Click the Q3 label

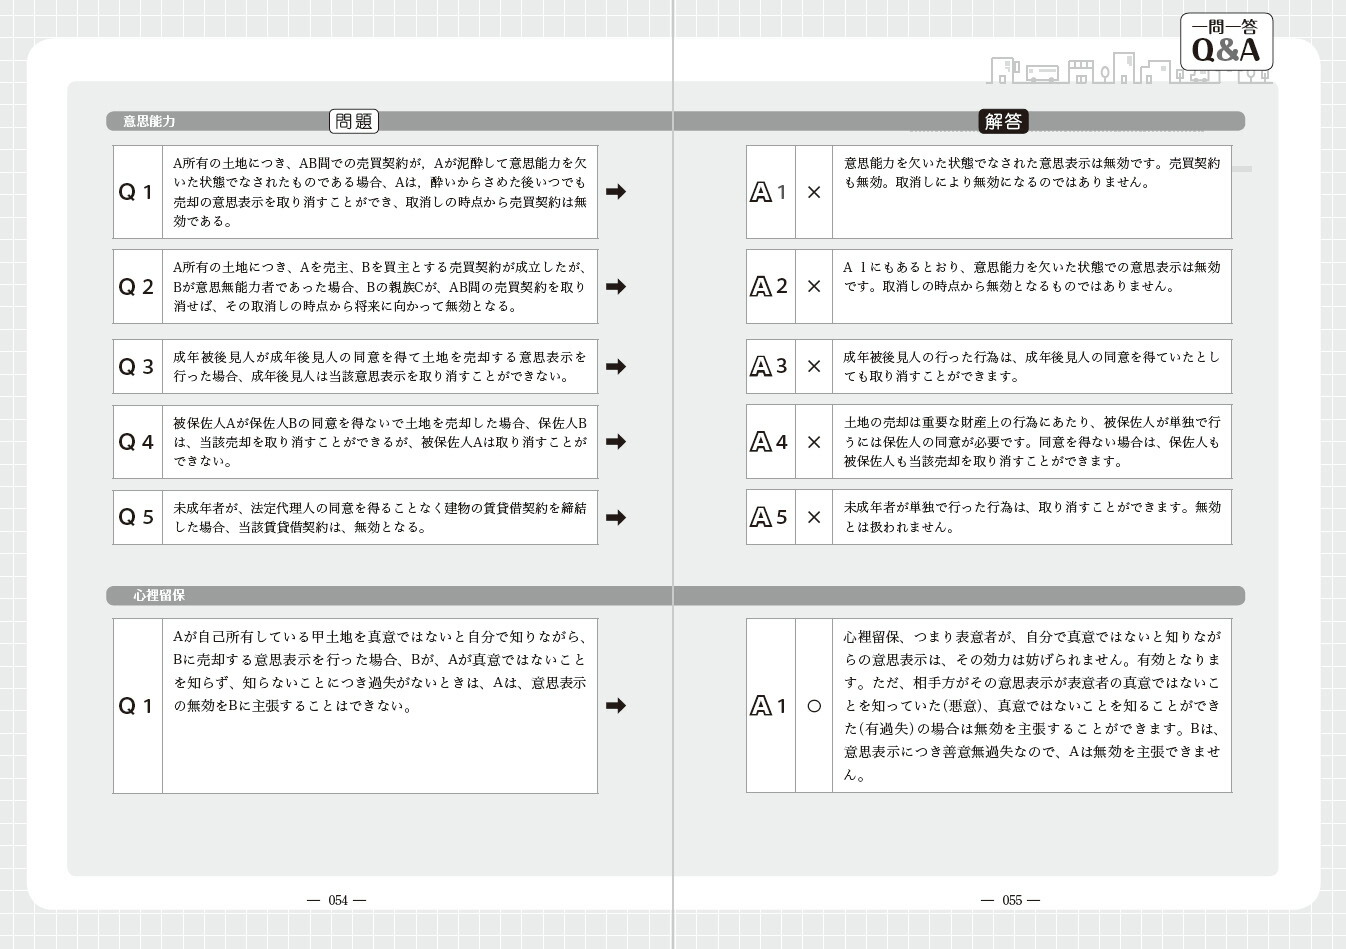[137, 367]
